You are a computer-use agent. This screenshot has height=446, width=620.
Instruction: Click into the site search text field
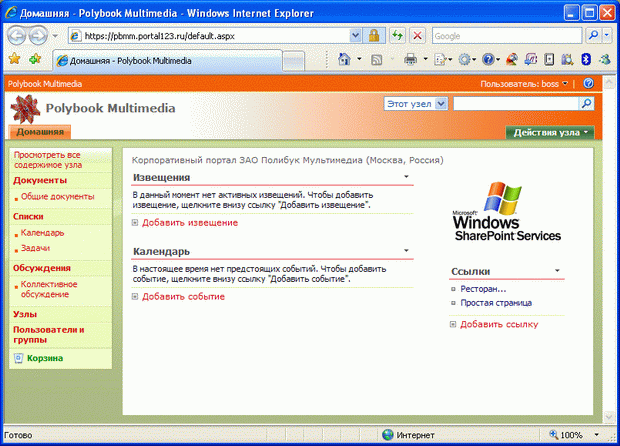pyautogui.click(x=516, y=104)
